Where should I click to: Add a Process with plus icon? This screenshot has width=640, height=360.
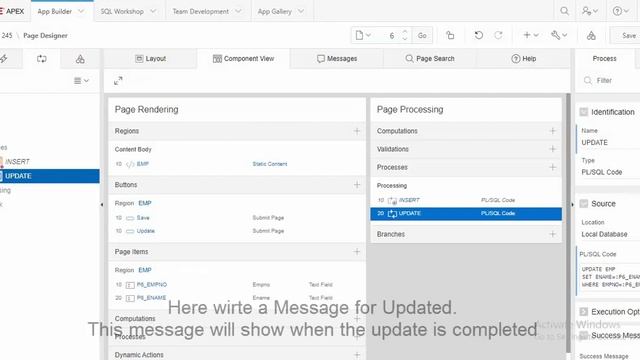(552, 167)
